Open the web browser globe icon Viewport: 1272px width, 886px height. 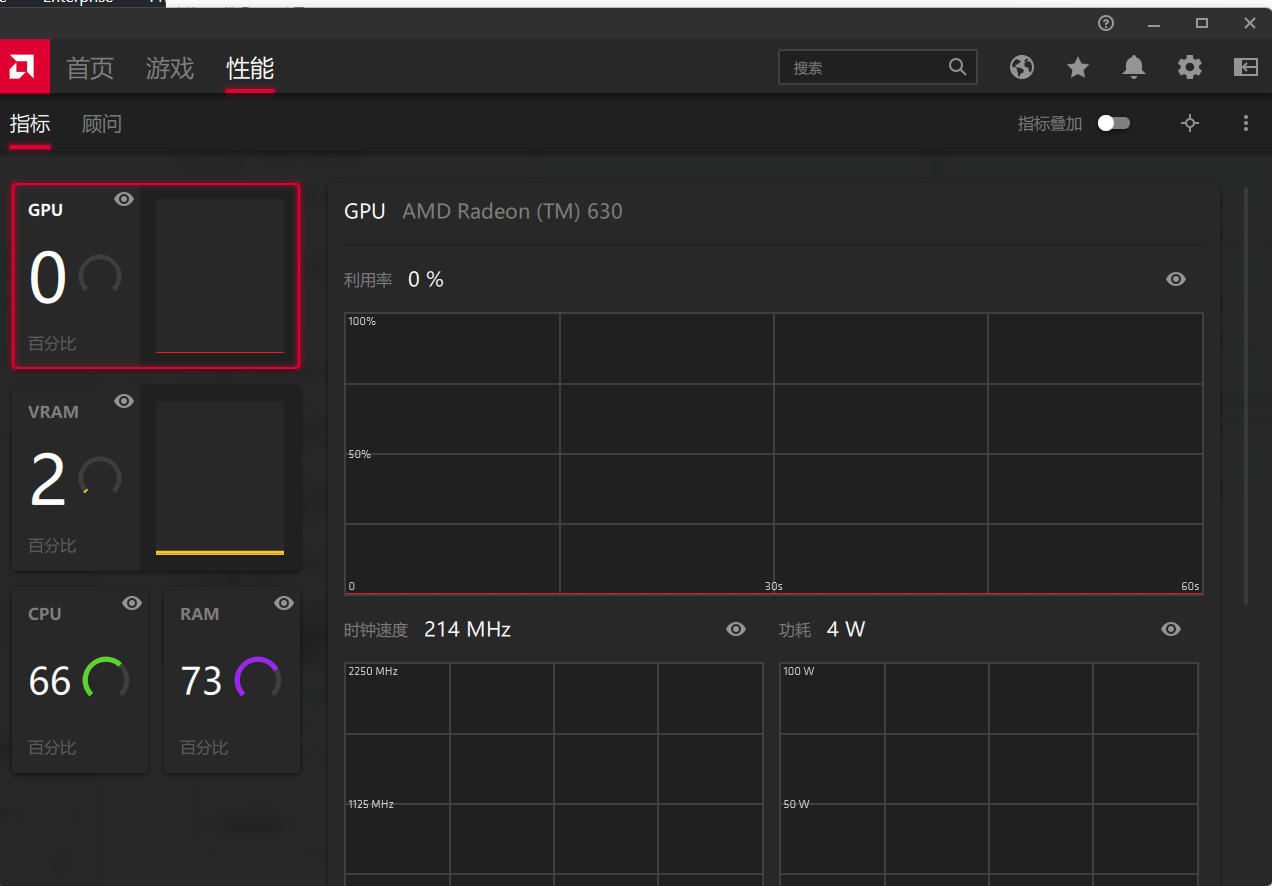click(1022, 67)
